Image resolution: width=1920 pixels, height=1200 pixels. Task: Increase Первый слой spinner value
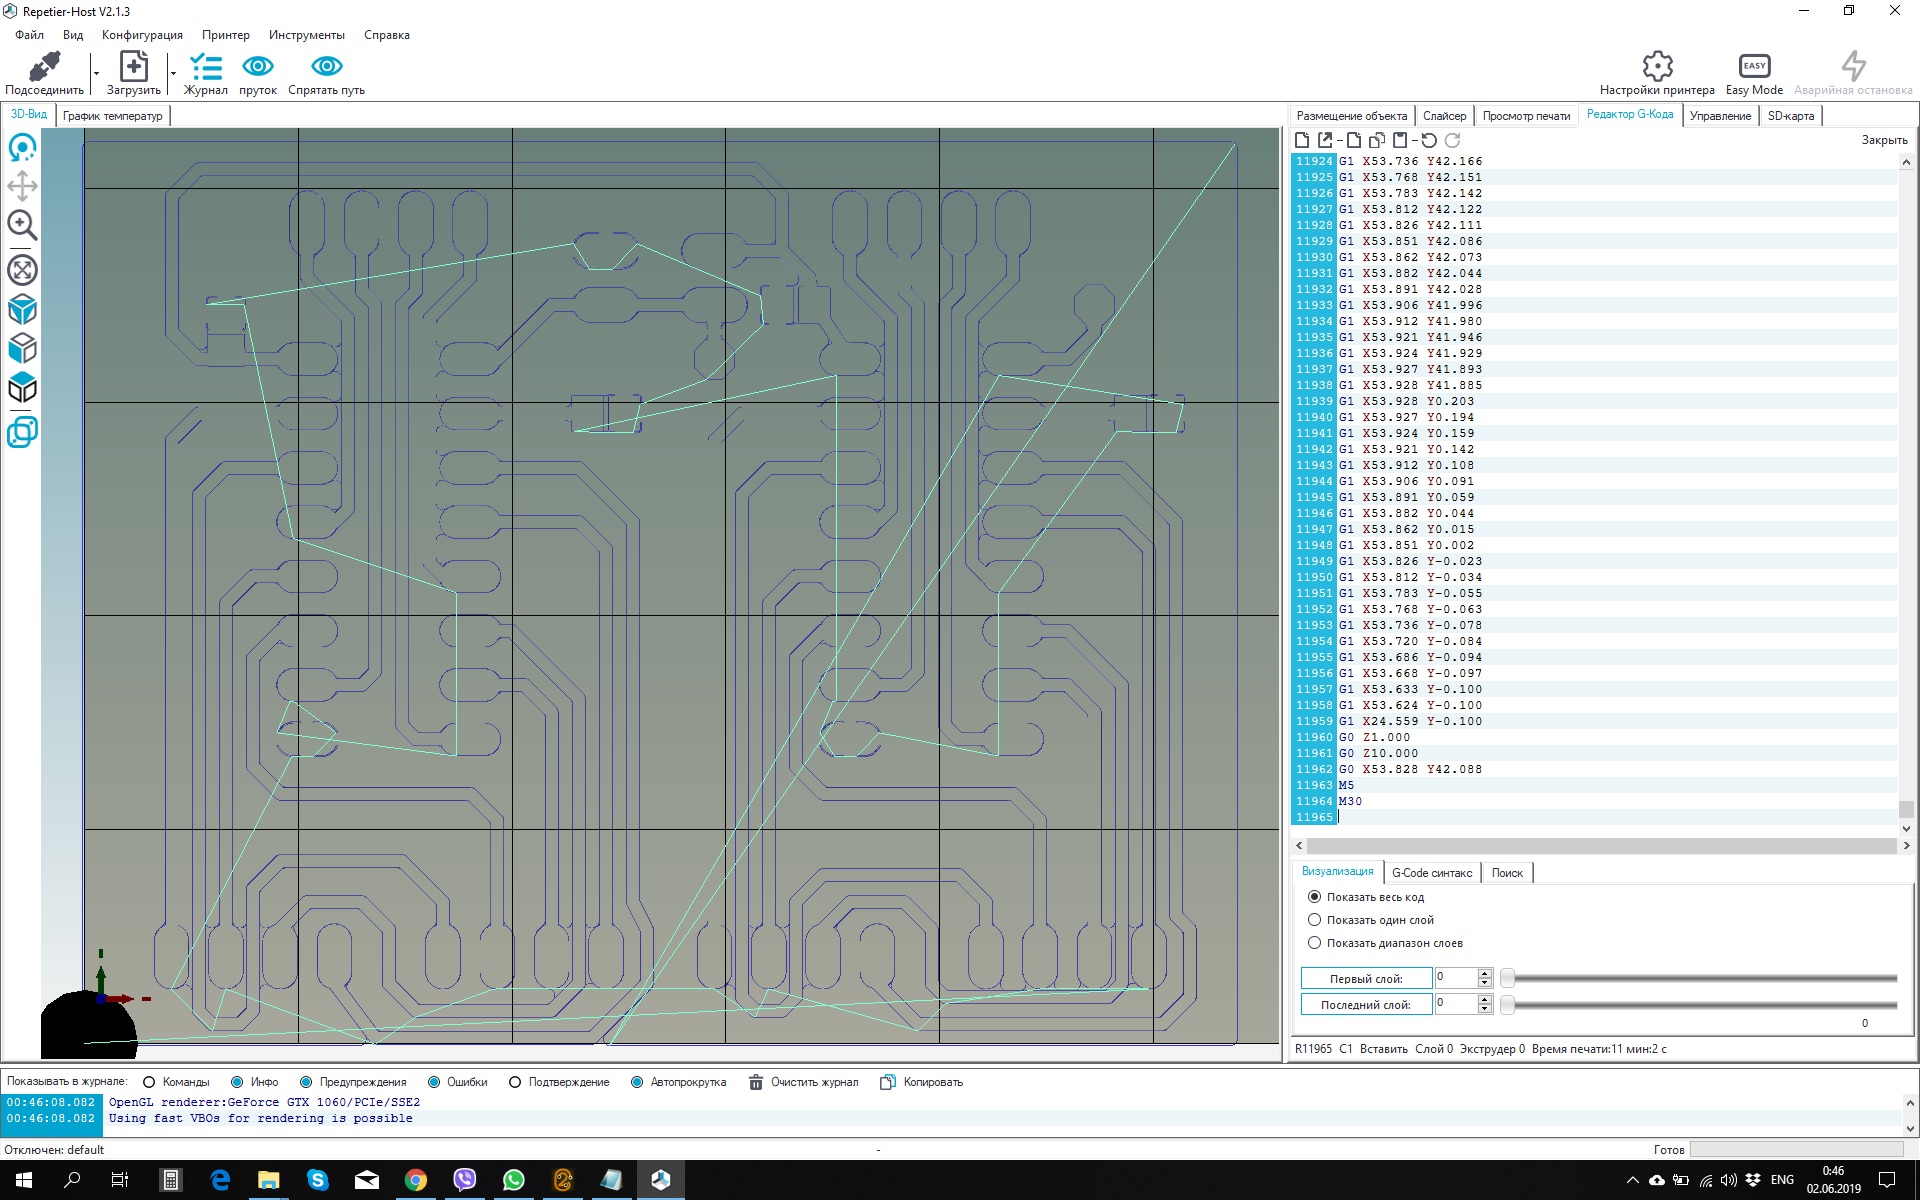[1485, 973]
